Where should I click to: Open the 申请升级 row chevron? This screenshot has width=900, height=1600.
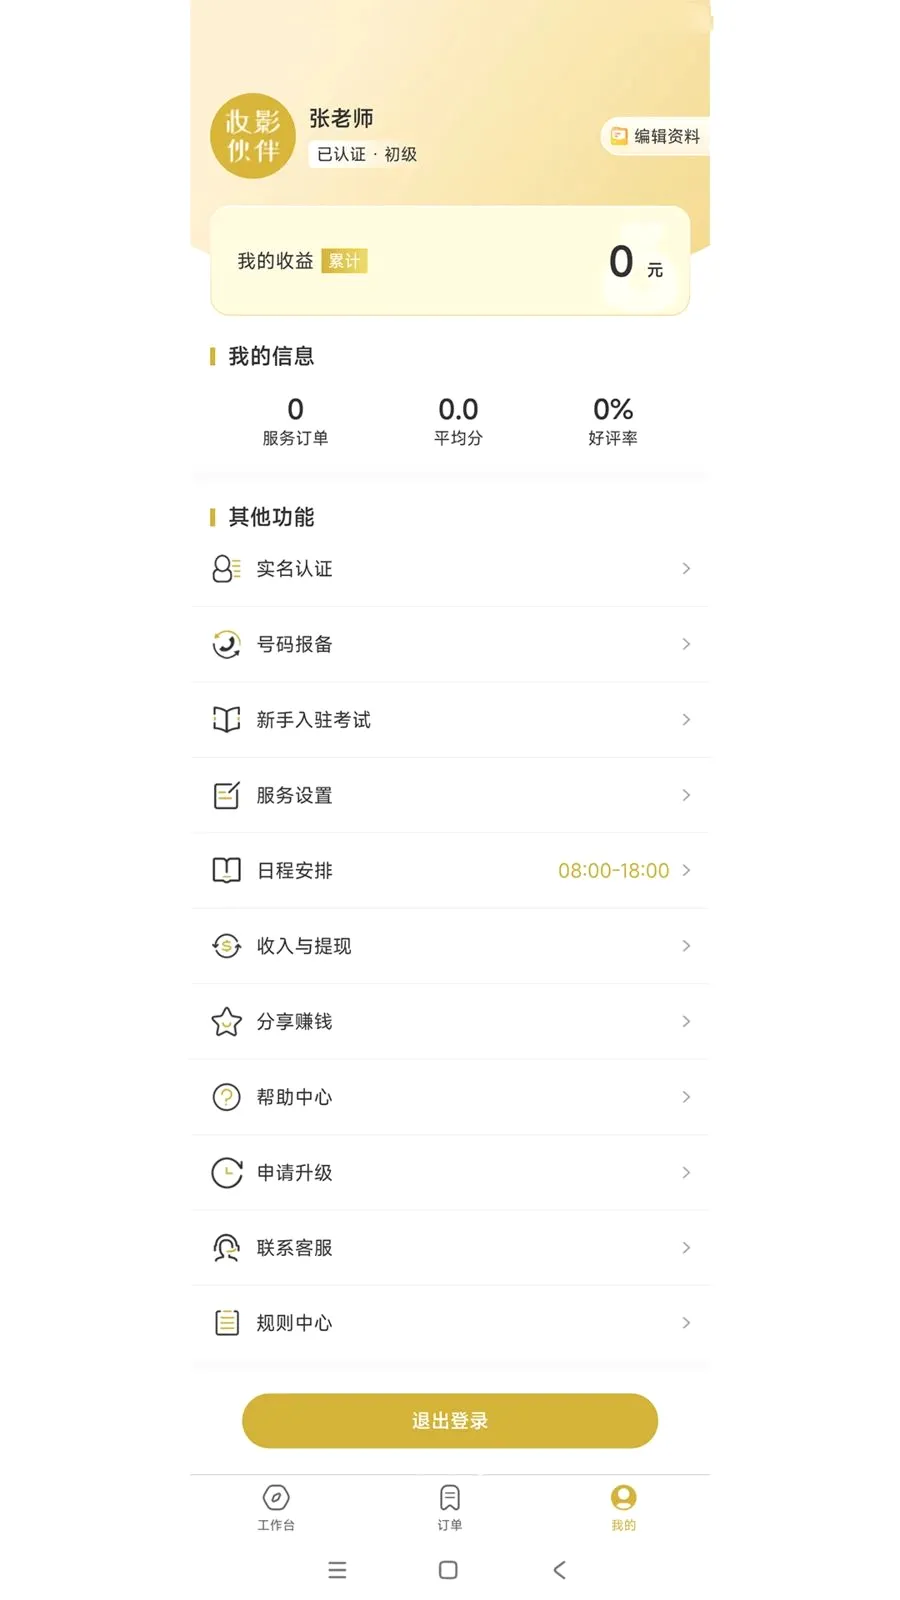[x=686, y=1172]
